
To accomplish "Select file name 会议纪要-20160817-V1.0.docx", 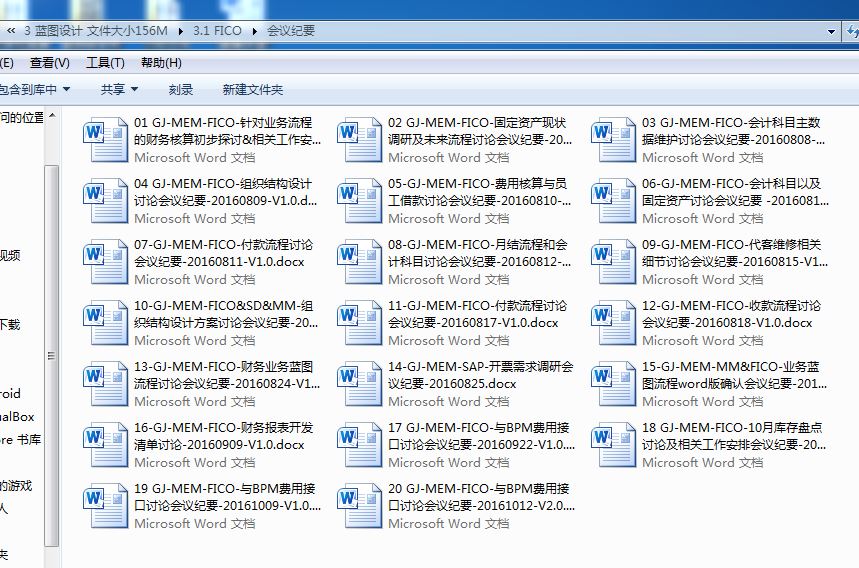I will 473,323.
